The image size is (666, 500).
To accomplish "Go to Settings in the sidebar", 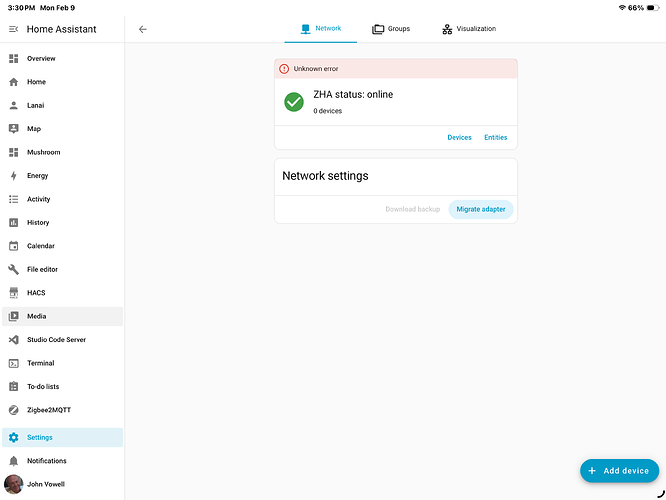I will 40,437.
